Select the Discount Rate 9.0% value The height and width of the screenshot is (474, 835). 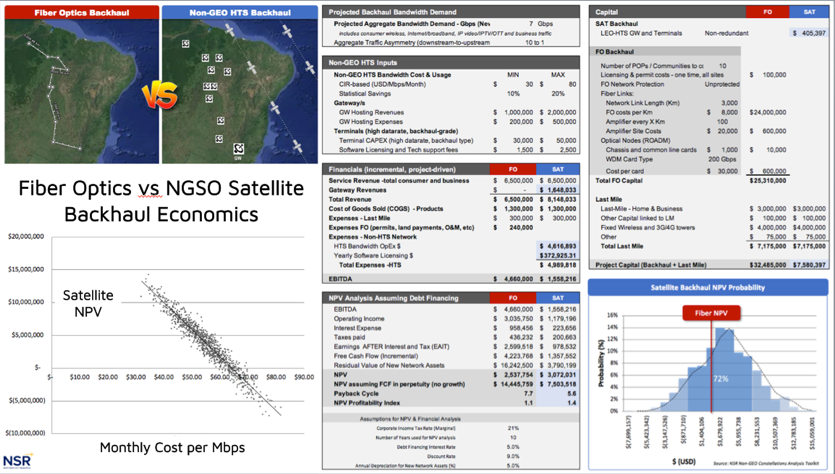(x=513, y=456)
